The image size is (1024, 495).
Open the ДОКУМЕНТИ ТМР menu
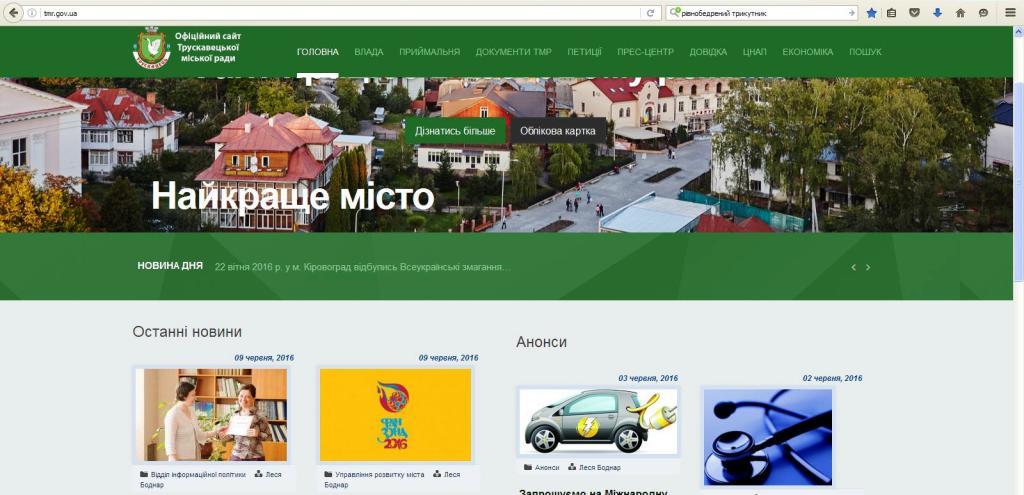click(x=513, y=52)
